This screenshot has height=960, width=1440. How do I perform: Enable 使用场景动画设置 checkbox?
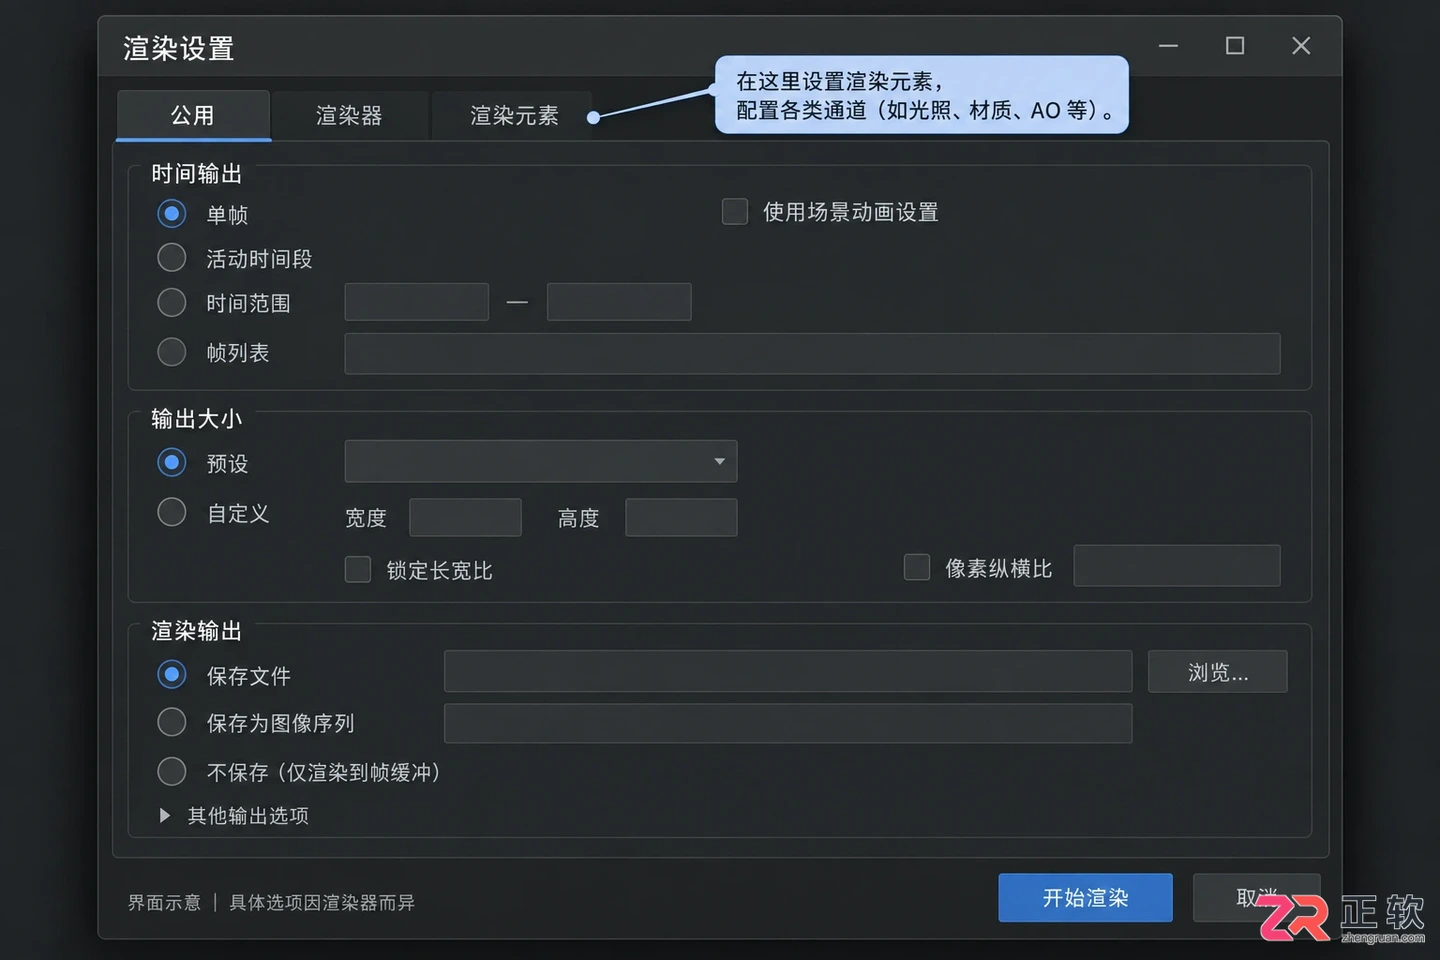(x=735, y=212)
